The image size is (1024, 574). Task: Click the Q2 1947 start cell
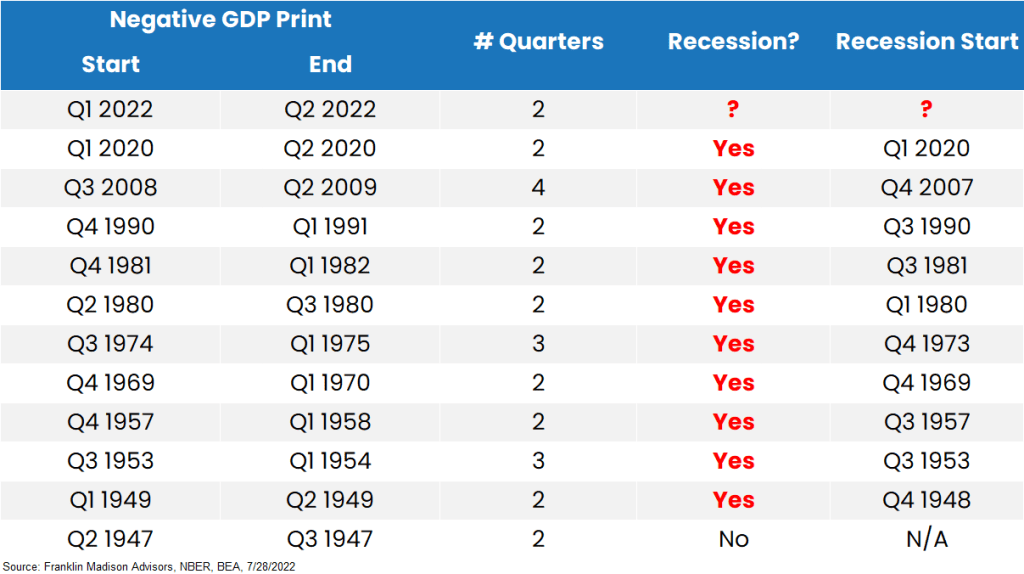[x=110, y=539]
